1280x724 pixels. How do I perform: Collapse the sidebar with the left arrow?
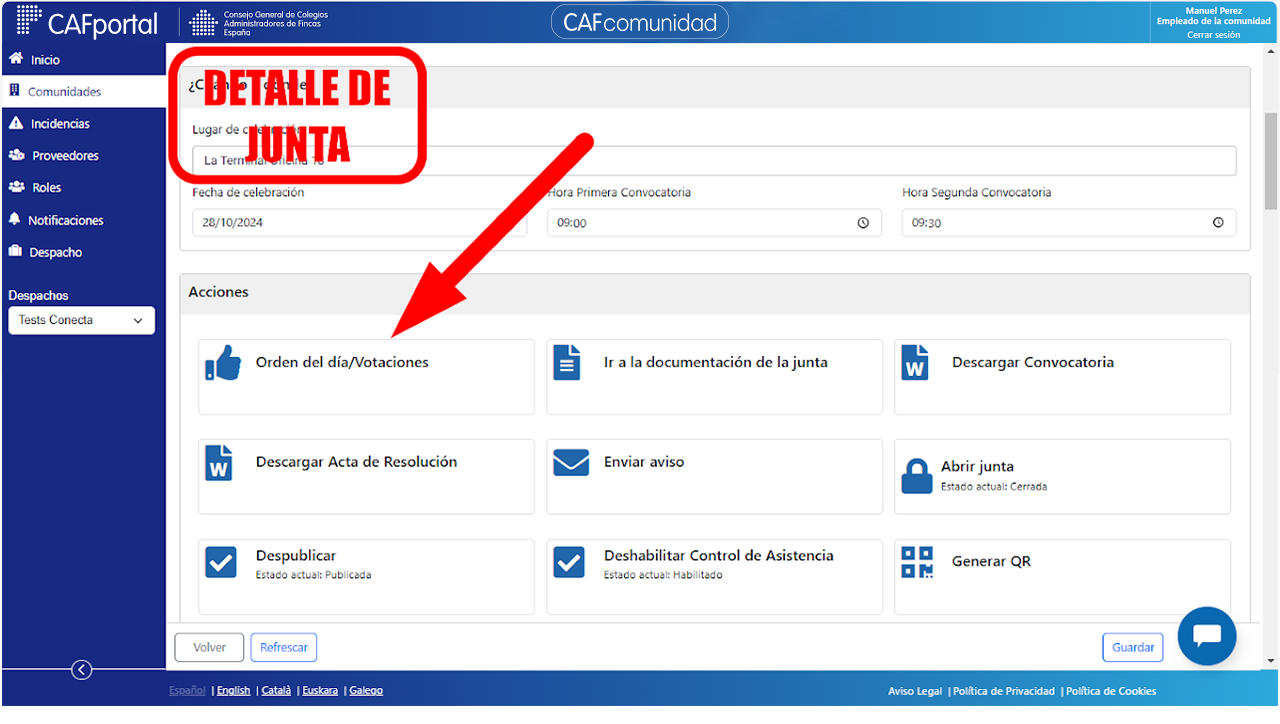(x=82, y=670)
